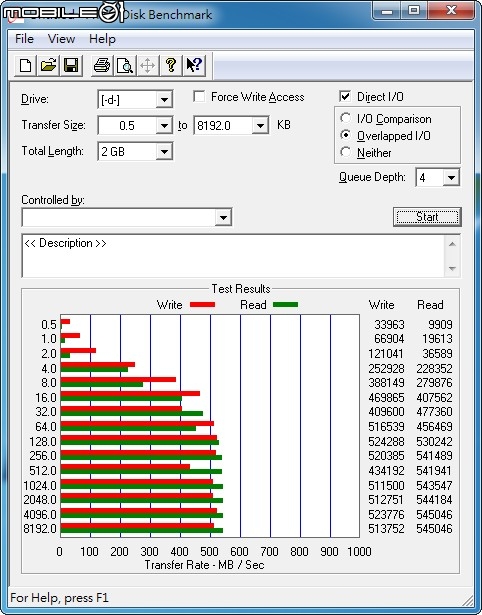482x615 pixels.
Task: Open the View menu
Action: tap(61, 39)
